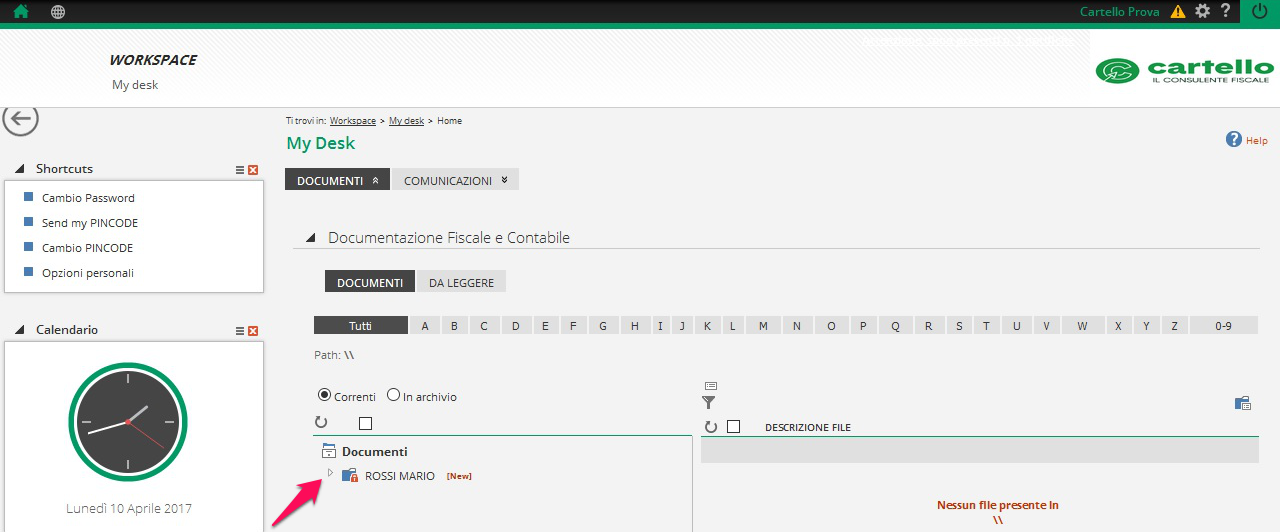
Task: Collapse the Documentazione Fiscale e Contabile section
Action: (310, 238)
